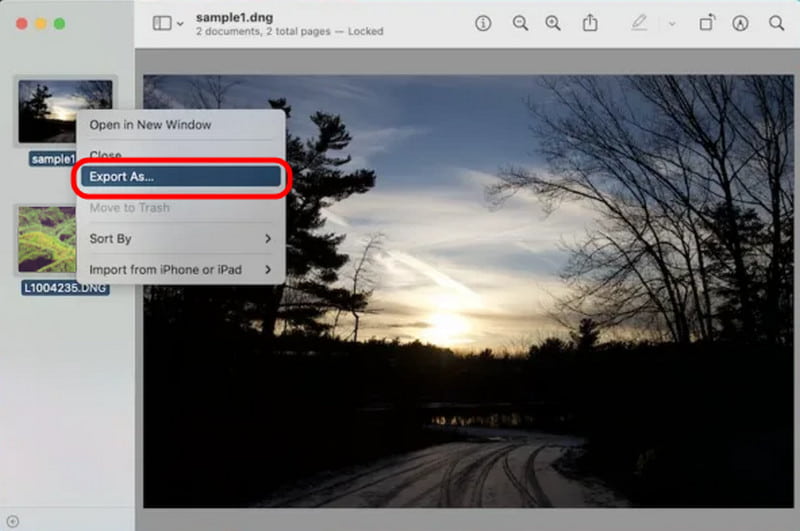The height and width of the screenshot is (531, 800).
Task: Expand the sidebar view options chevron
Action: (180, 24)
